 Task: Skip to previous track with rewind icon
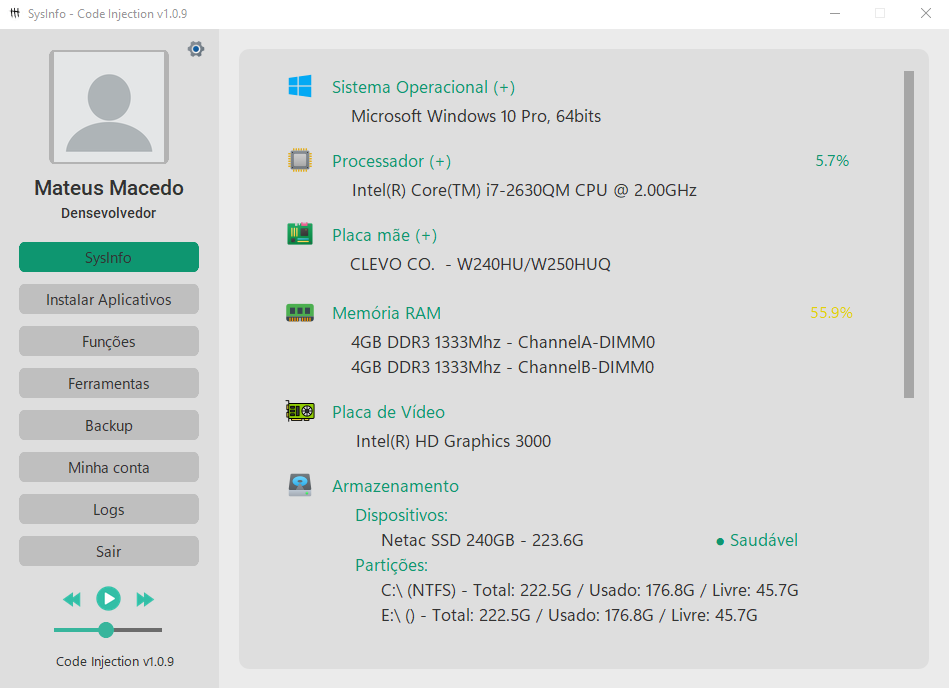pyautogui.click(x=71, y=600)
